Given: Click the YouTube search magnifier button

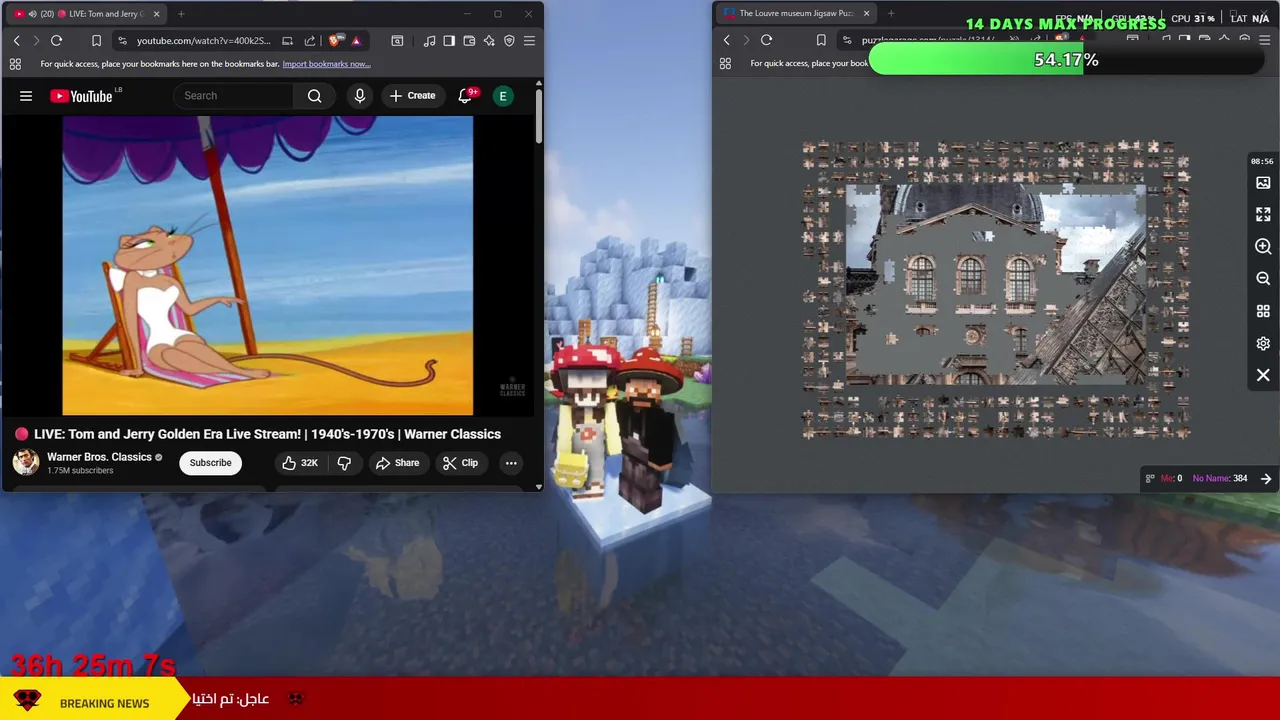Looking at the screenshot, I should point(315,96).
